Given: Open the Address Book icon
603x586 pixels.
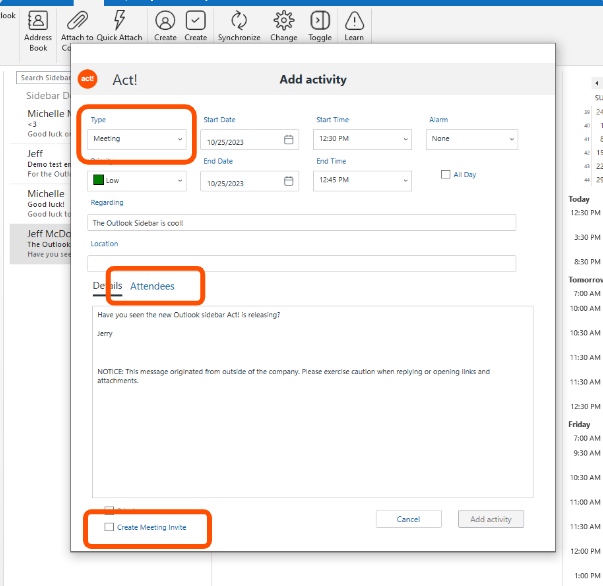Looking at the screenshot, I should pos(38,20).
